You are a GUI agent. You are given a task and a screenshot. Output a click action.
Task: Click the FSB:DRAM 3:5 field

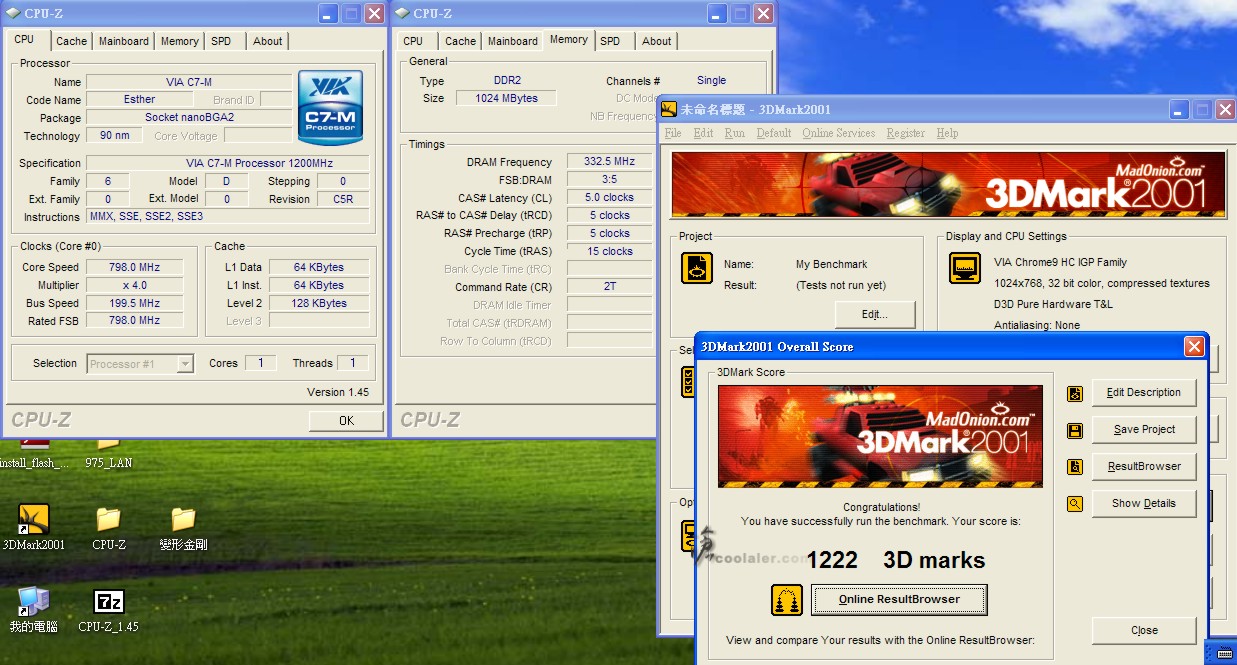[609, 180]
